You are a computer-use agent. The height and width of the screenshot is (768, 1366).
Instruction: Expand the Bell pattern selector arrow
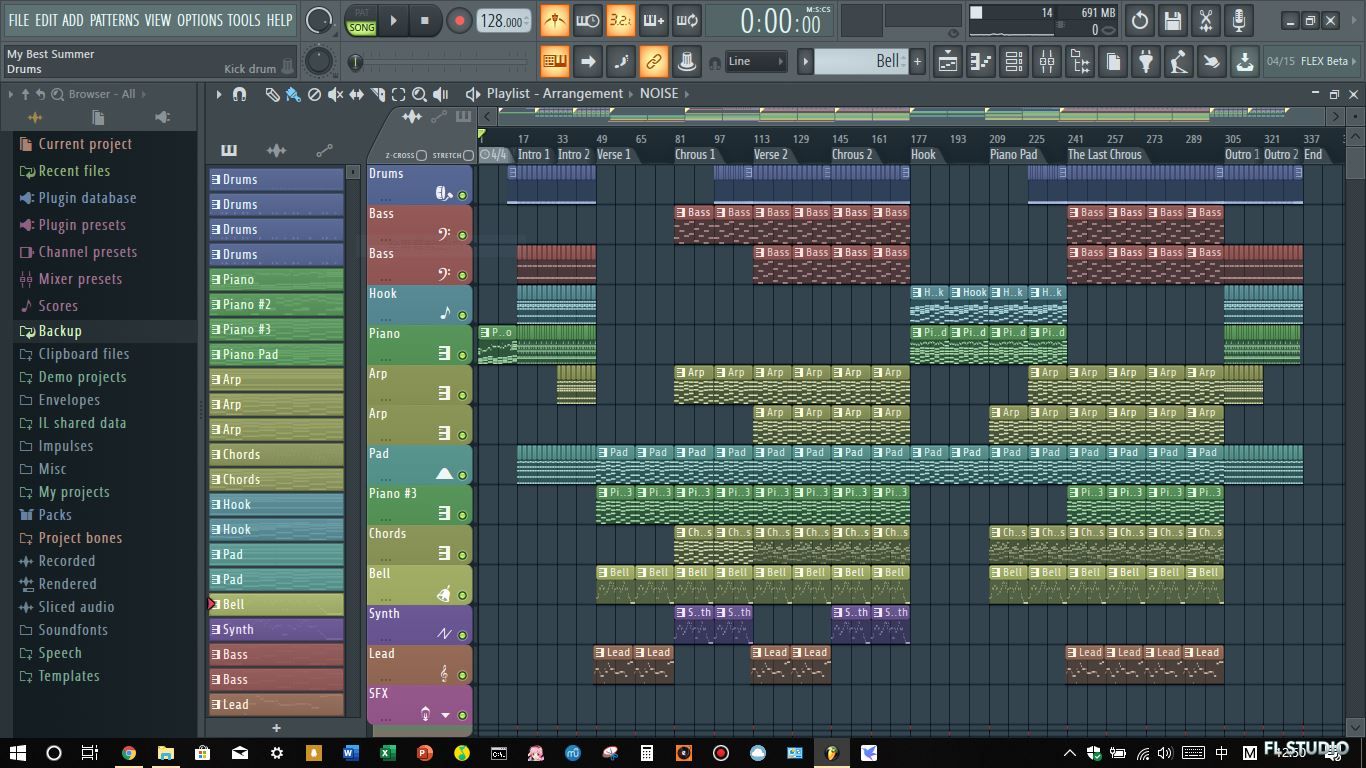(805, 62)
